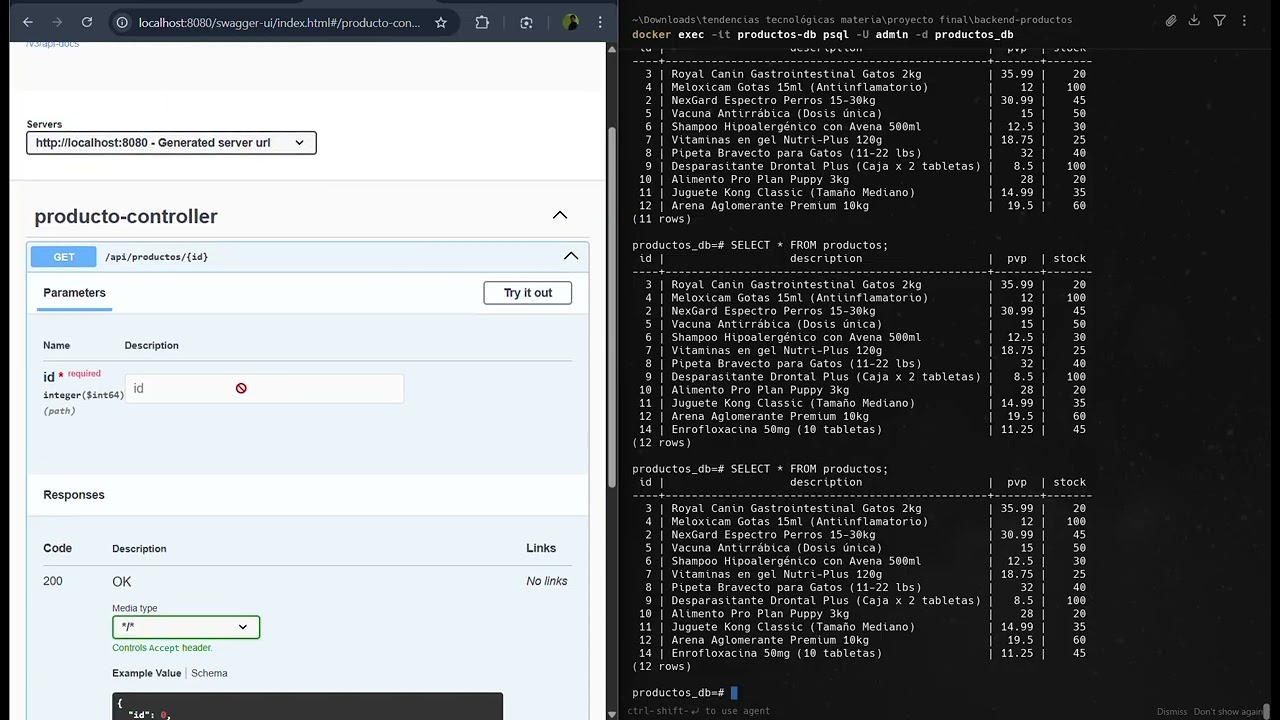Open the browser profile avatar
The image size is (1280, 720).
tap(571, 22)
